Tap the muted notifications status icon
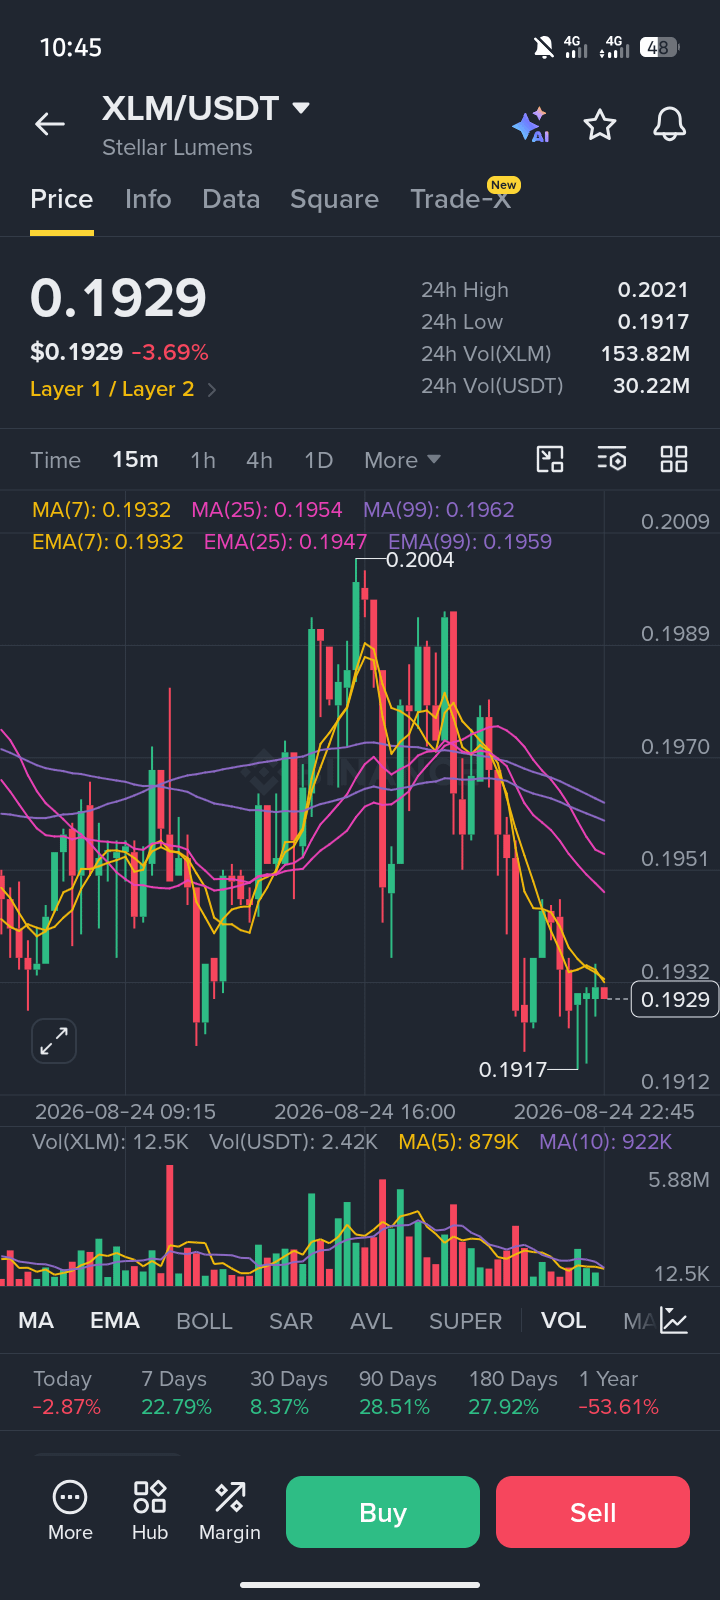720x1600 pixels. pos(543,47)
